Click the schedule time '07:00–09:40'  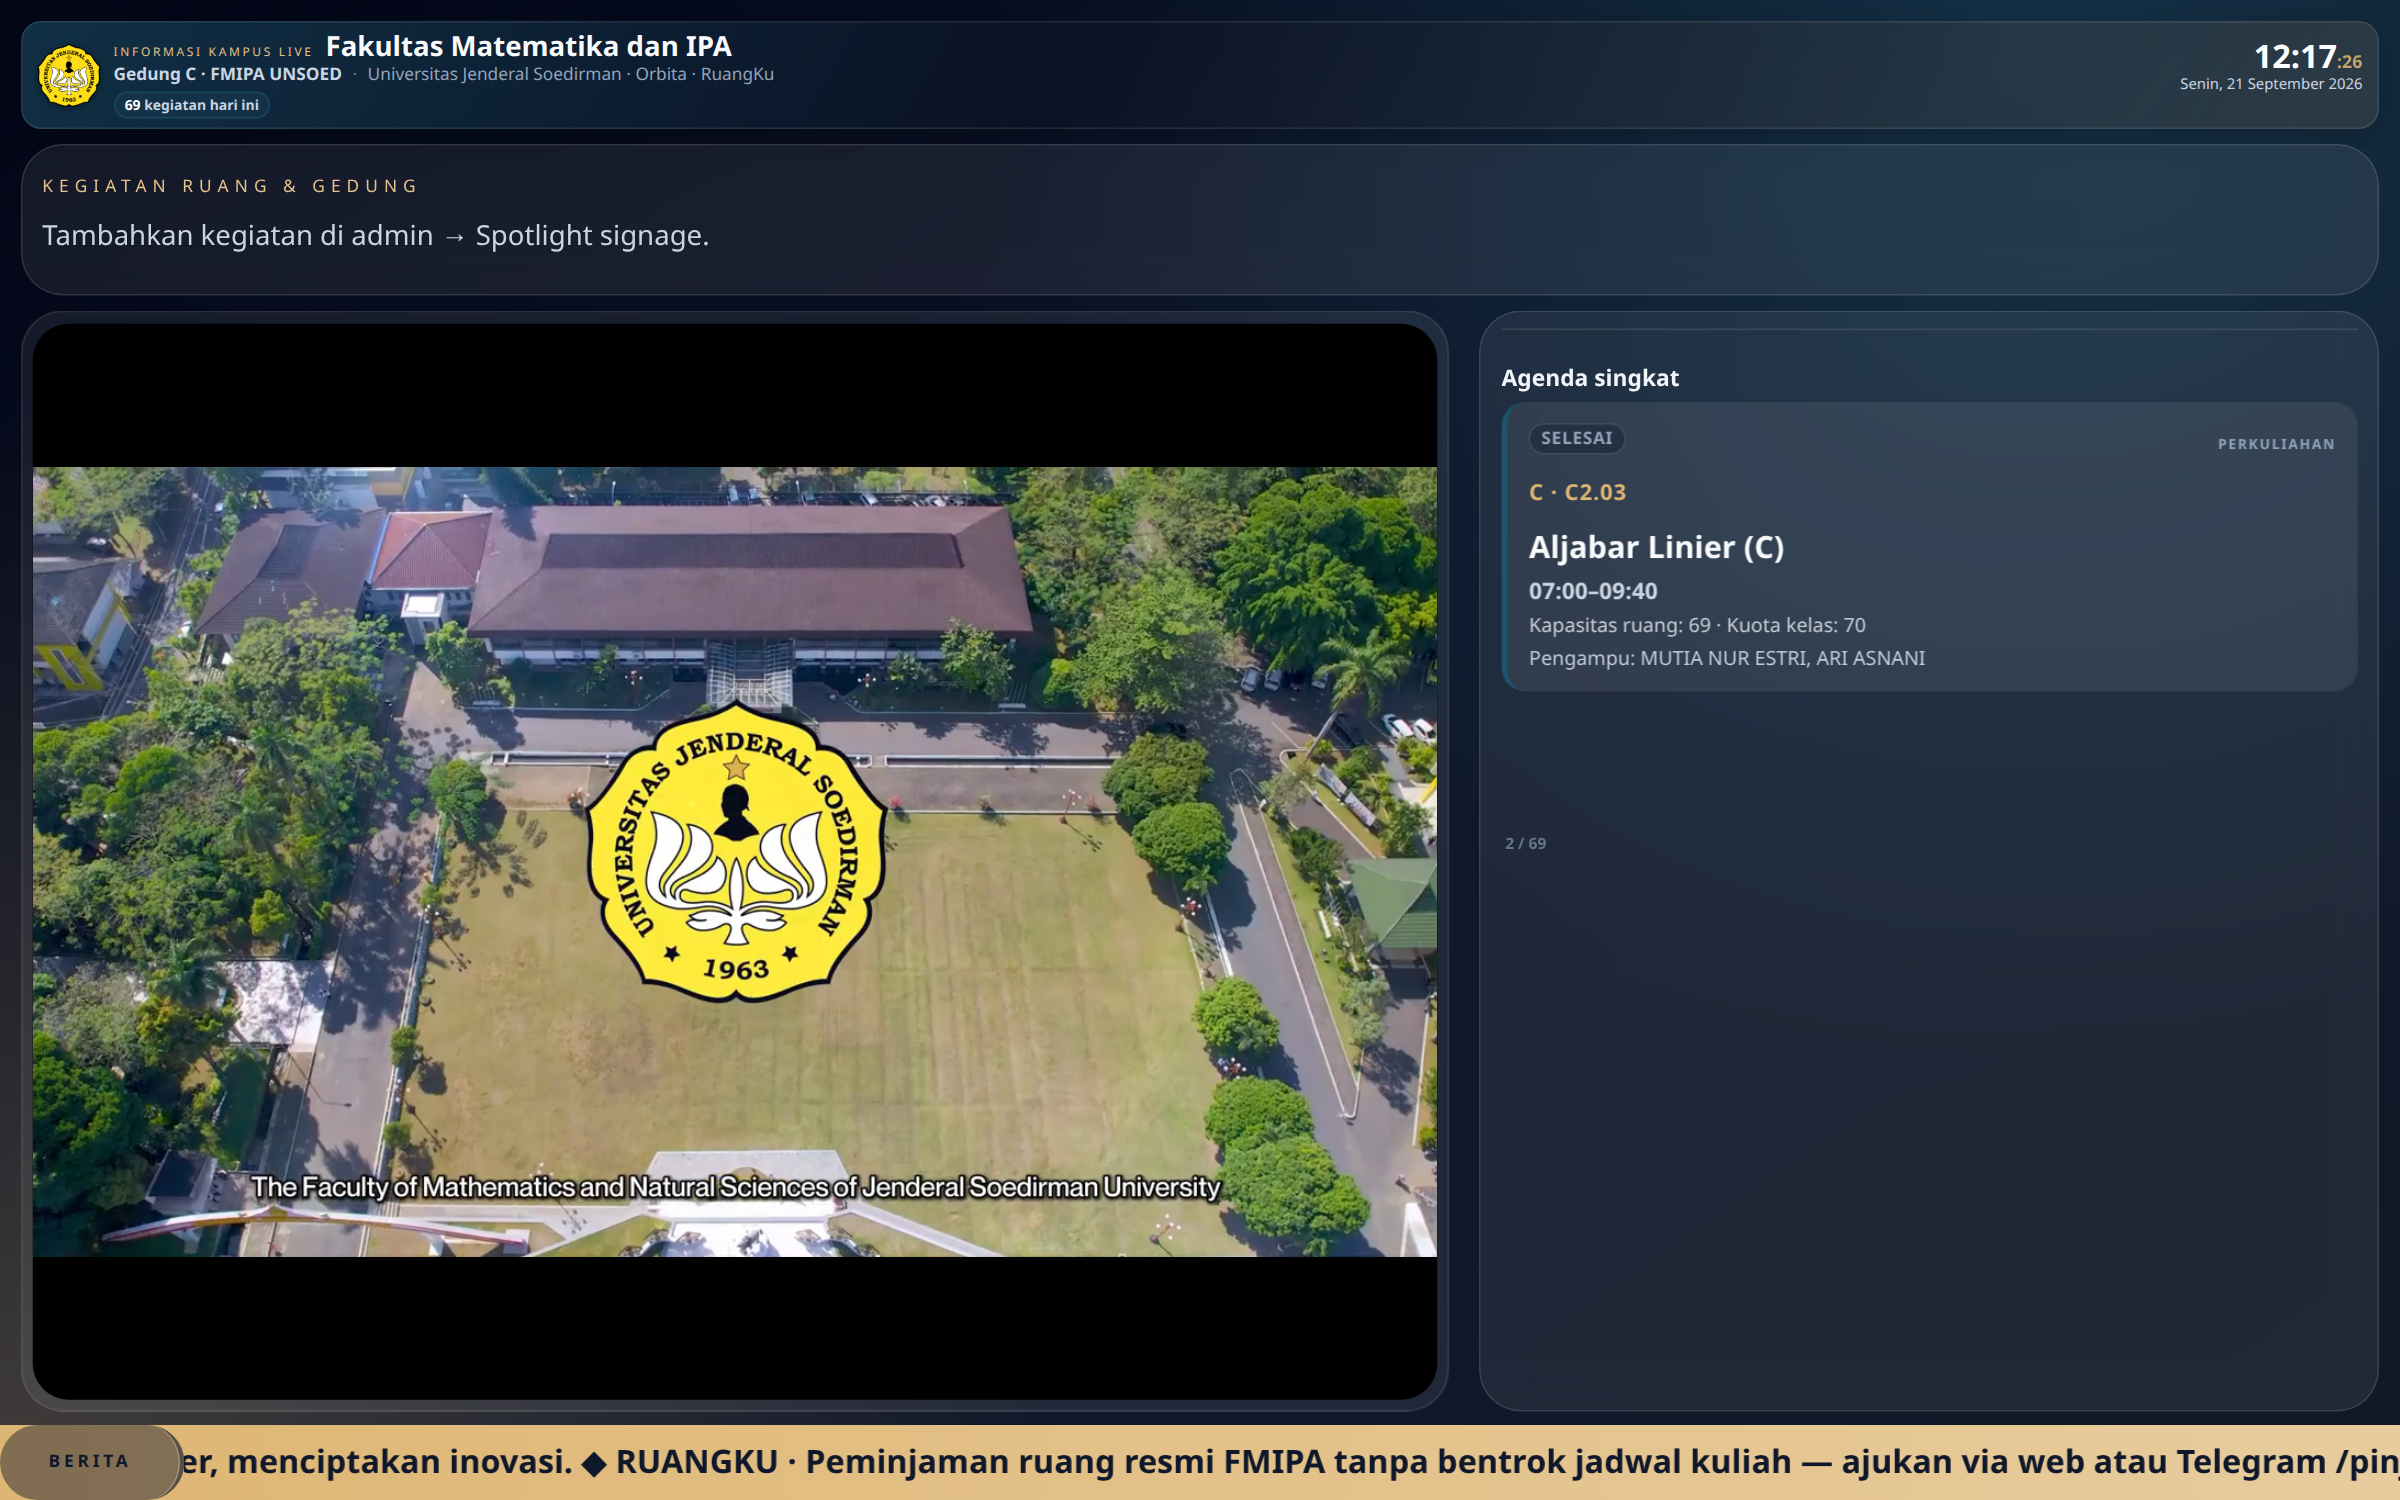(x=1592, y=591)
